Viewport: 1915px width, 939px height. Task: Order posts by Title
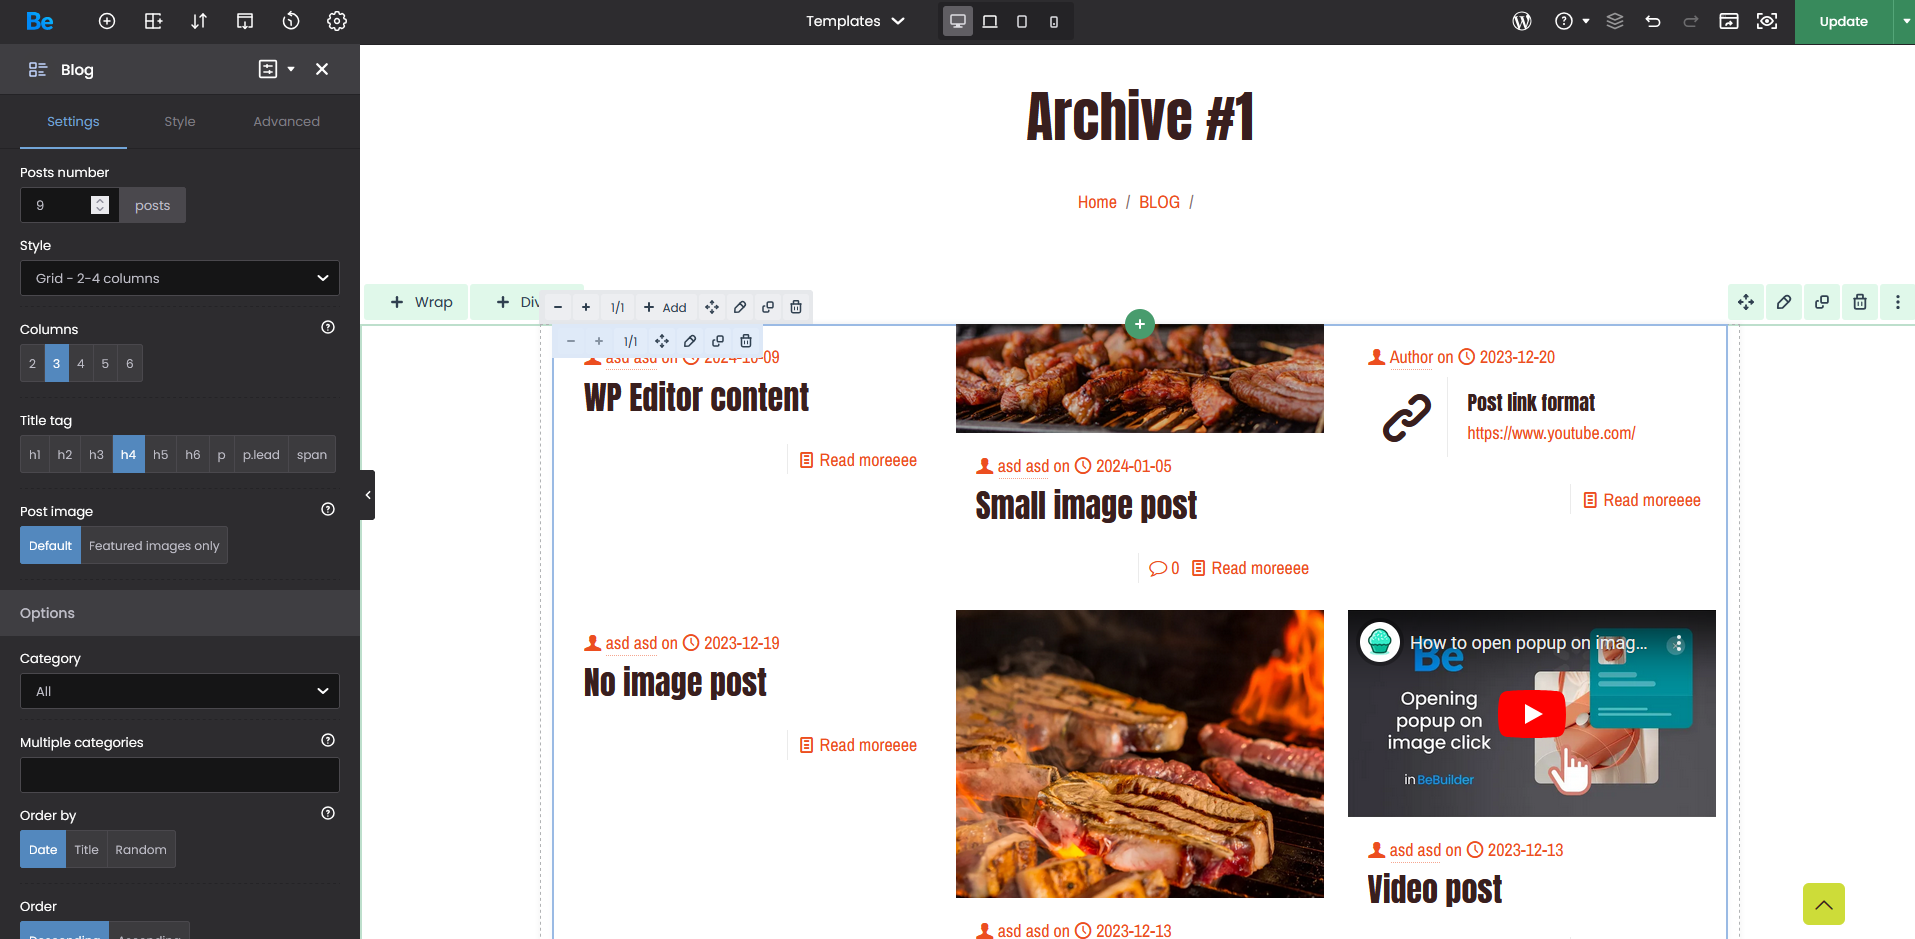coord(86,849)
